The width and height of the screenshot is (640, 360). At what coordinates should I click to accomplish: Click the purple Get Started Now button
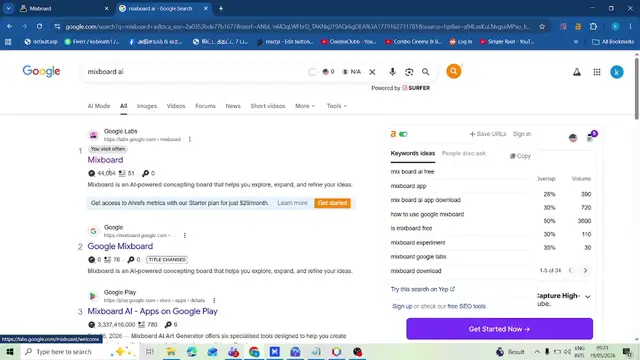tap(499, 329)
